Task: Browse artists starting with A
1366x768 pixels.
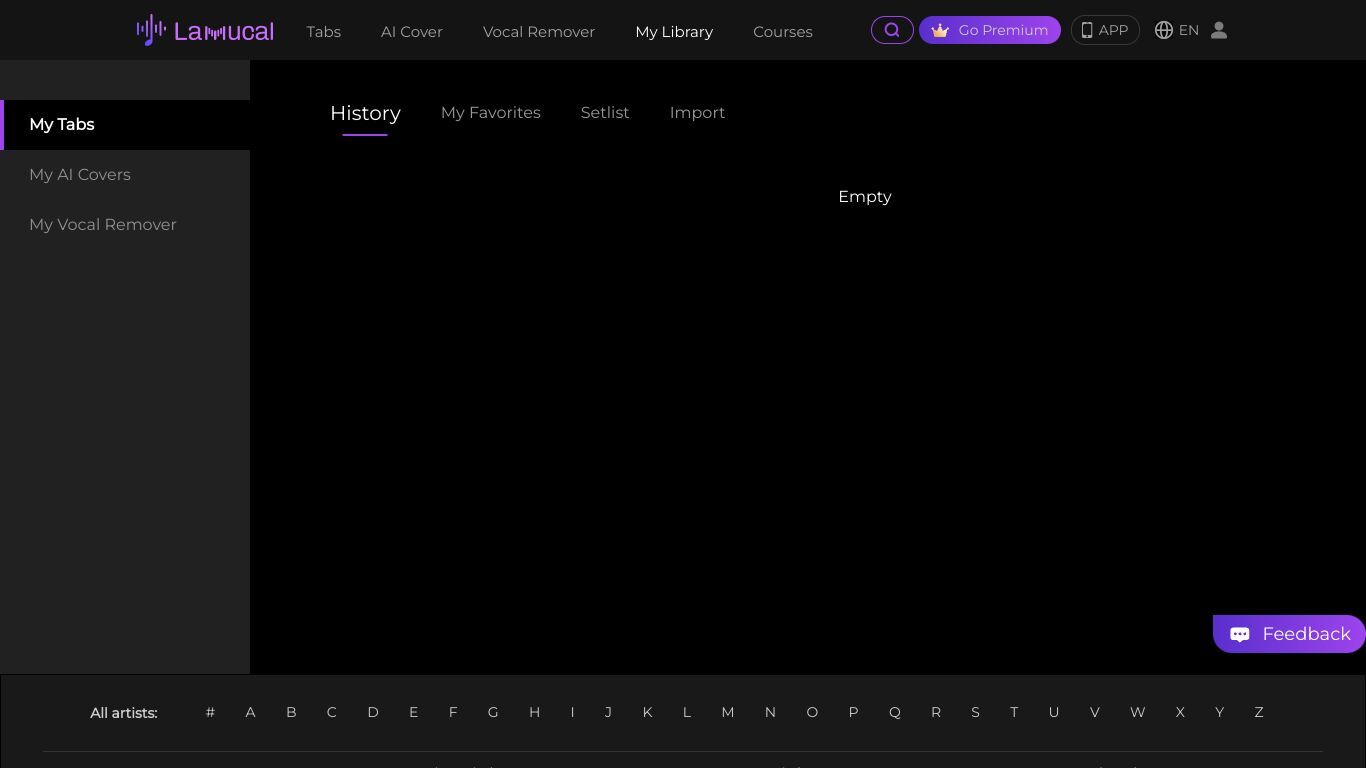Action: click(250, 712)
